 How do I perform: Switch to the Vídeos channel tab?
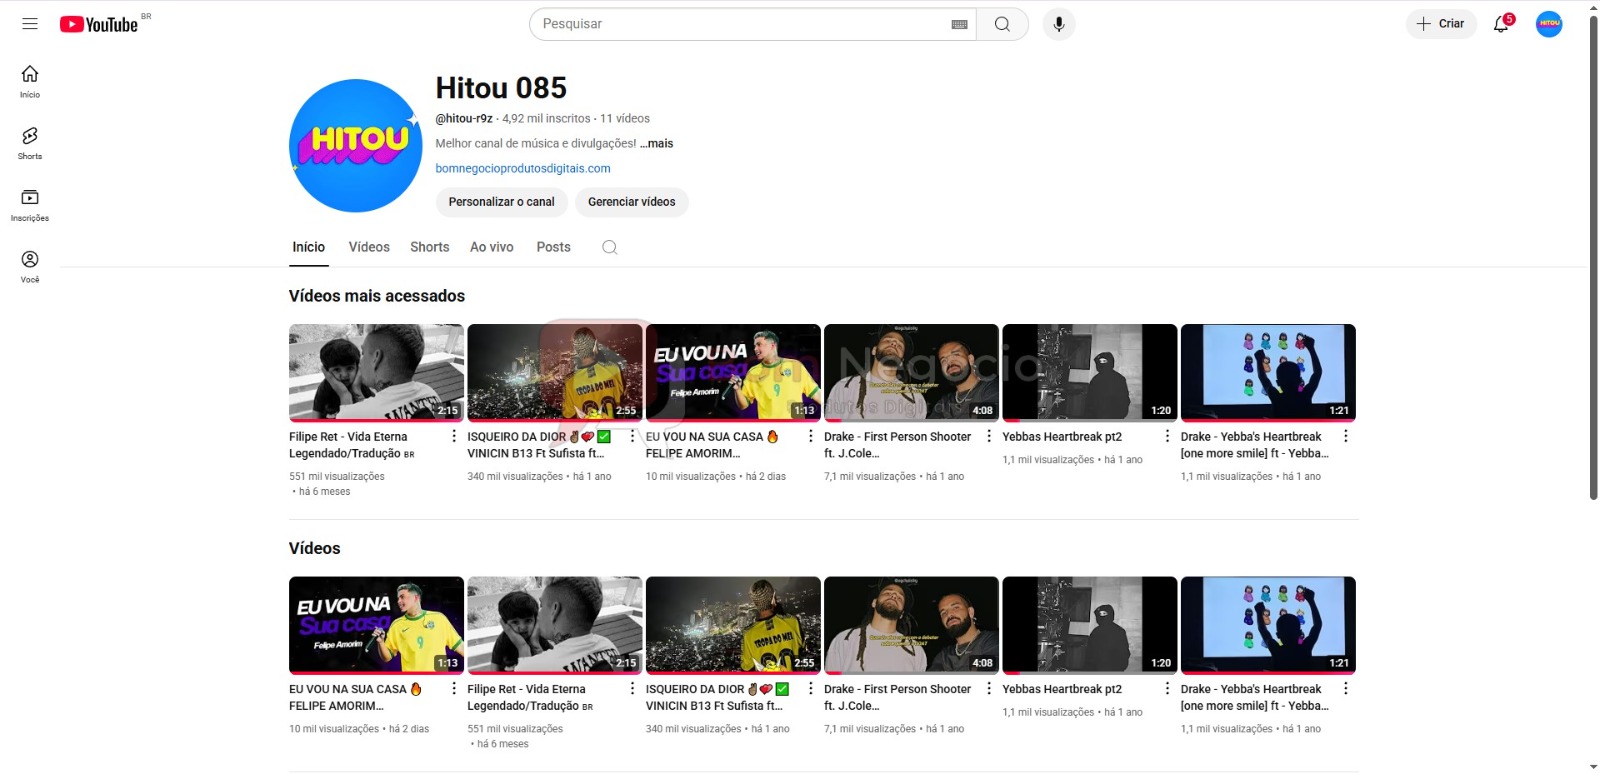(369, 247)
